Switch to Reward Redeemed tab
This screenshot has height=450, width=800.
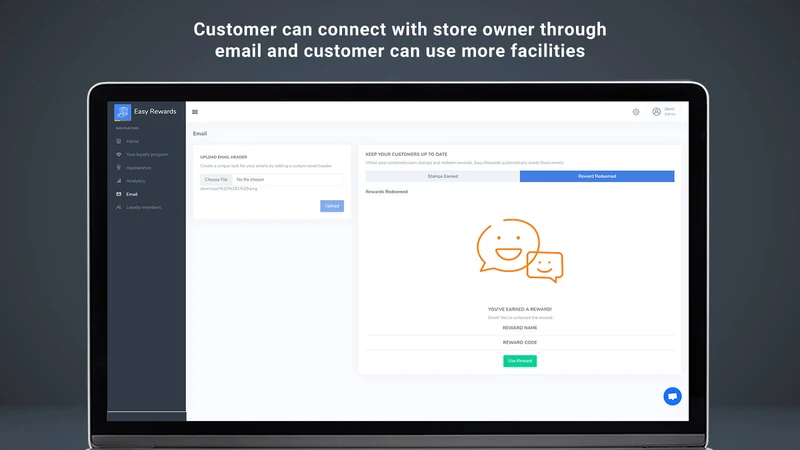597,177
